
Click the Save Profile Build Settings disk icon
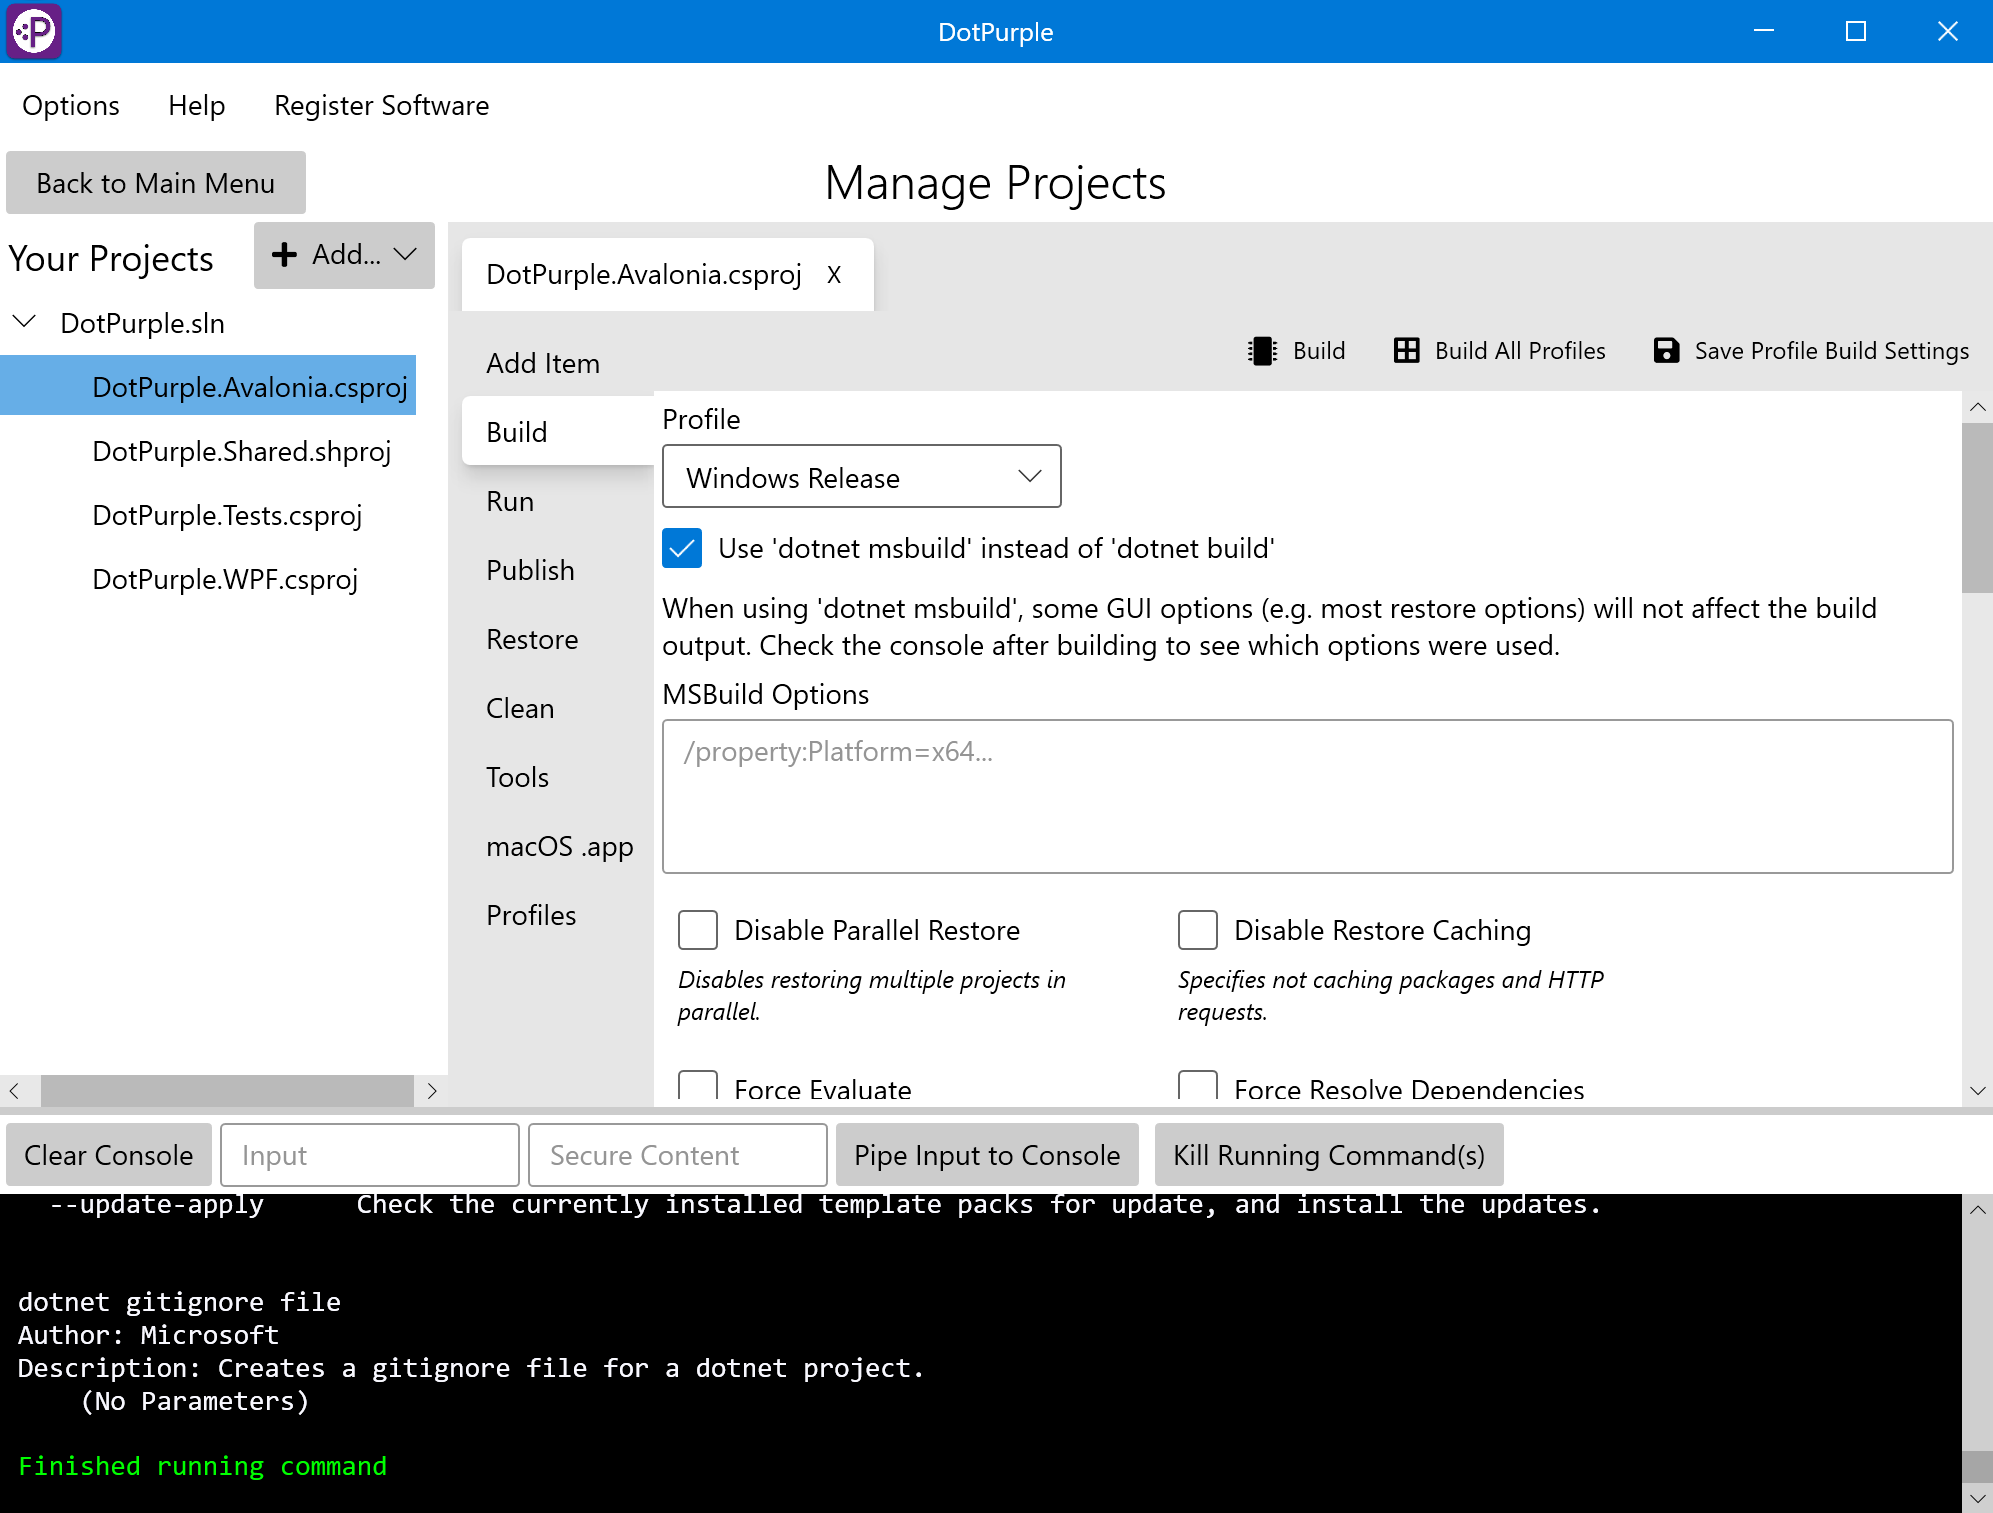coord(1666,351)
